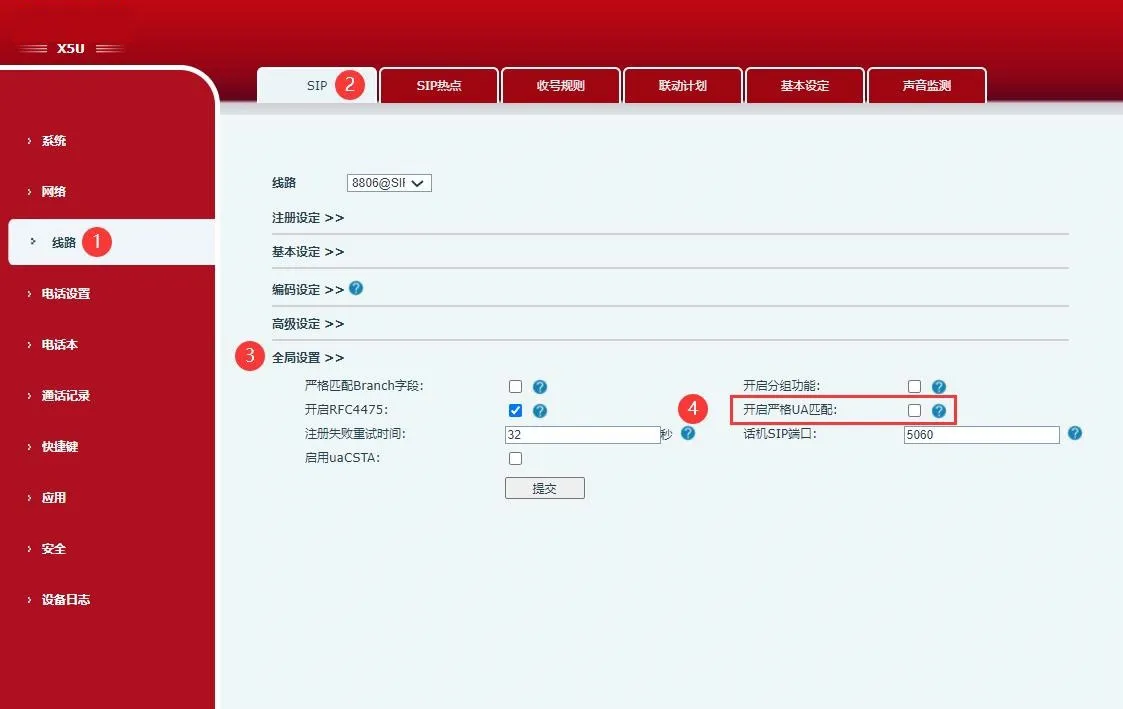Check the highlighted 开启严格UA匹配 checkbox
1123x709 pixels.
point(914,410)
